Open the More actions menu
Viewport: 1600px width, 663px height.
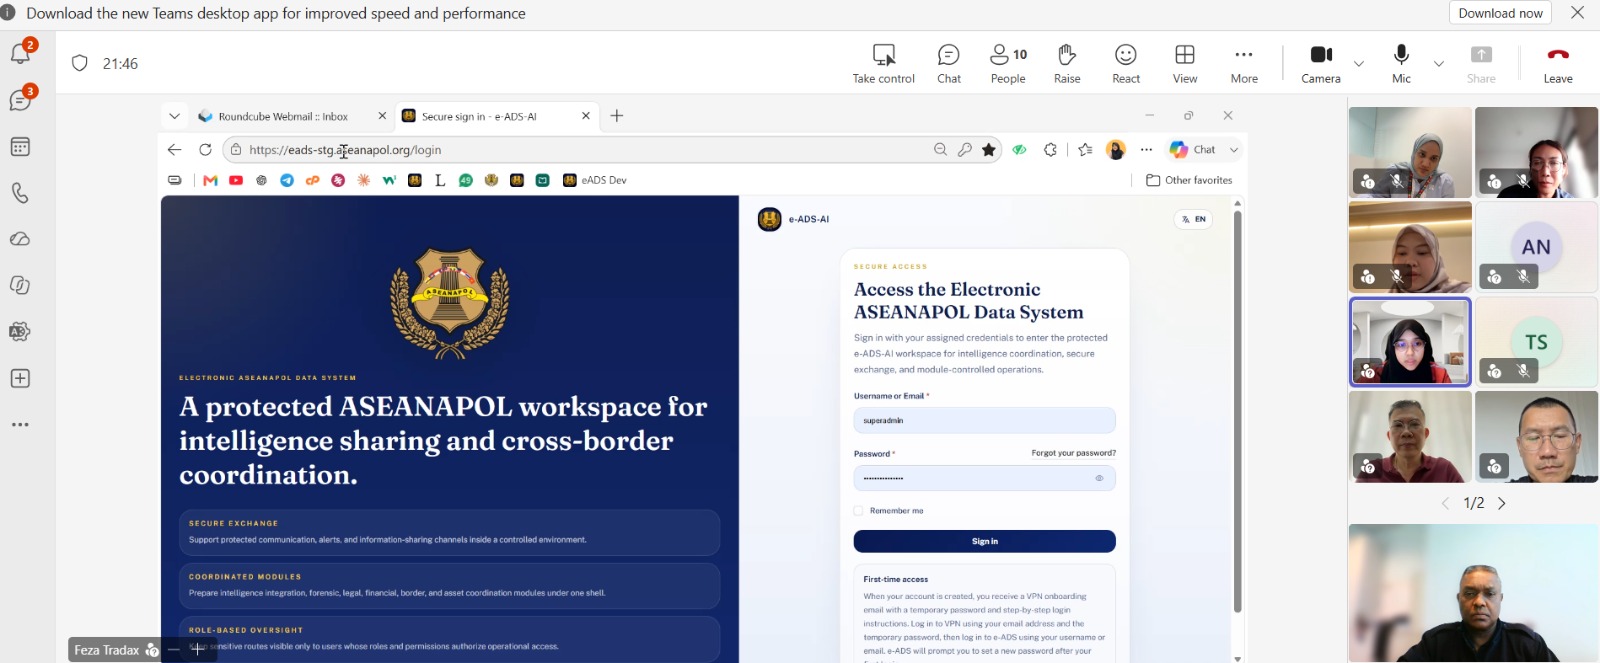[x=1244, y=64]
